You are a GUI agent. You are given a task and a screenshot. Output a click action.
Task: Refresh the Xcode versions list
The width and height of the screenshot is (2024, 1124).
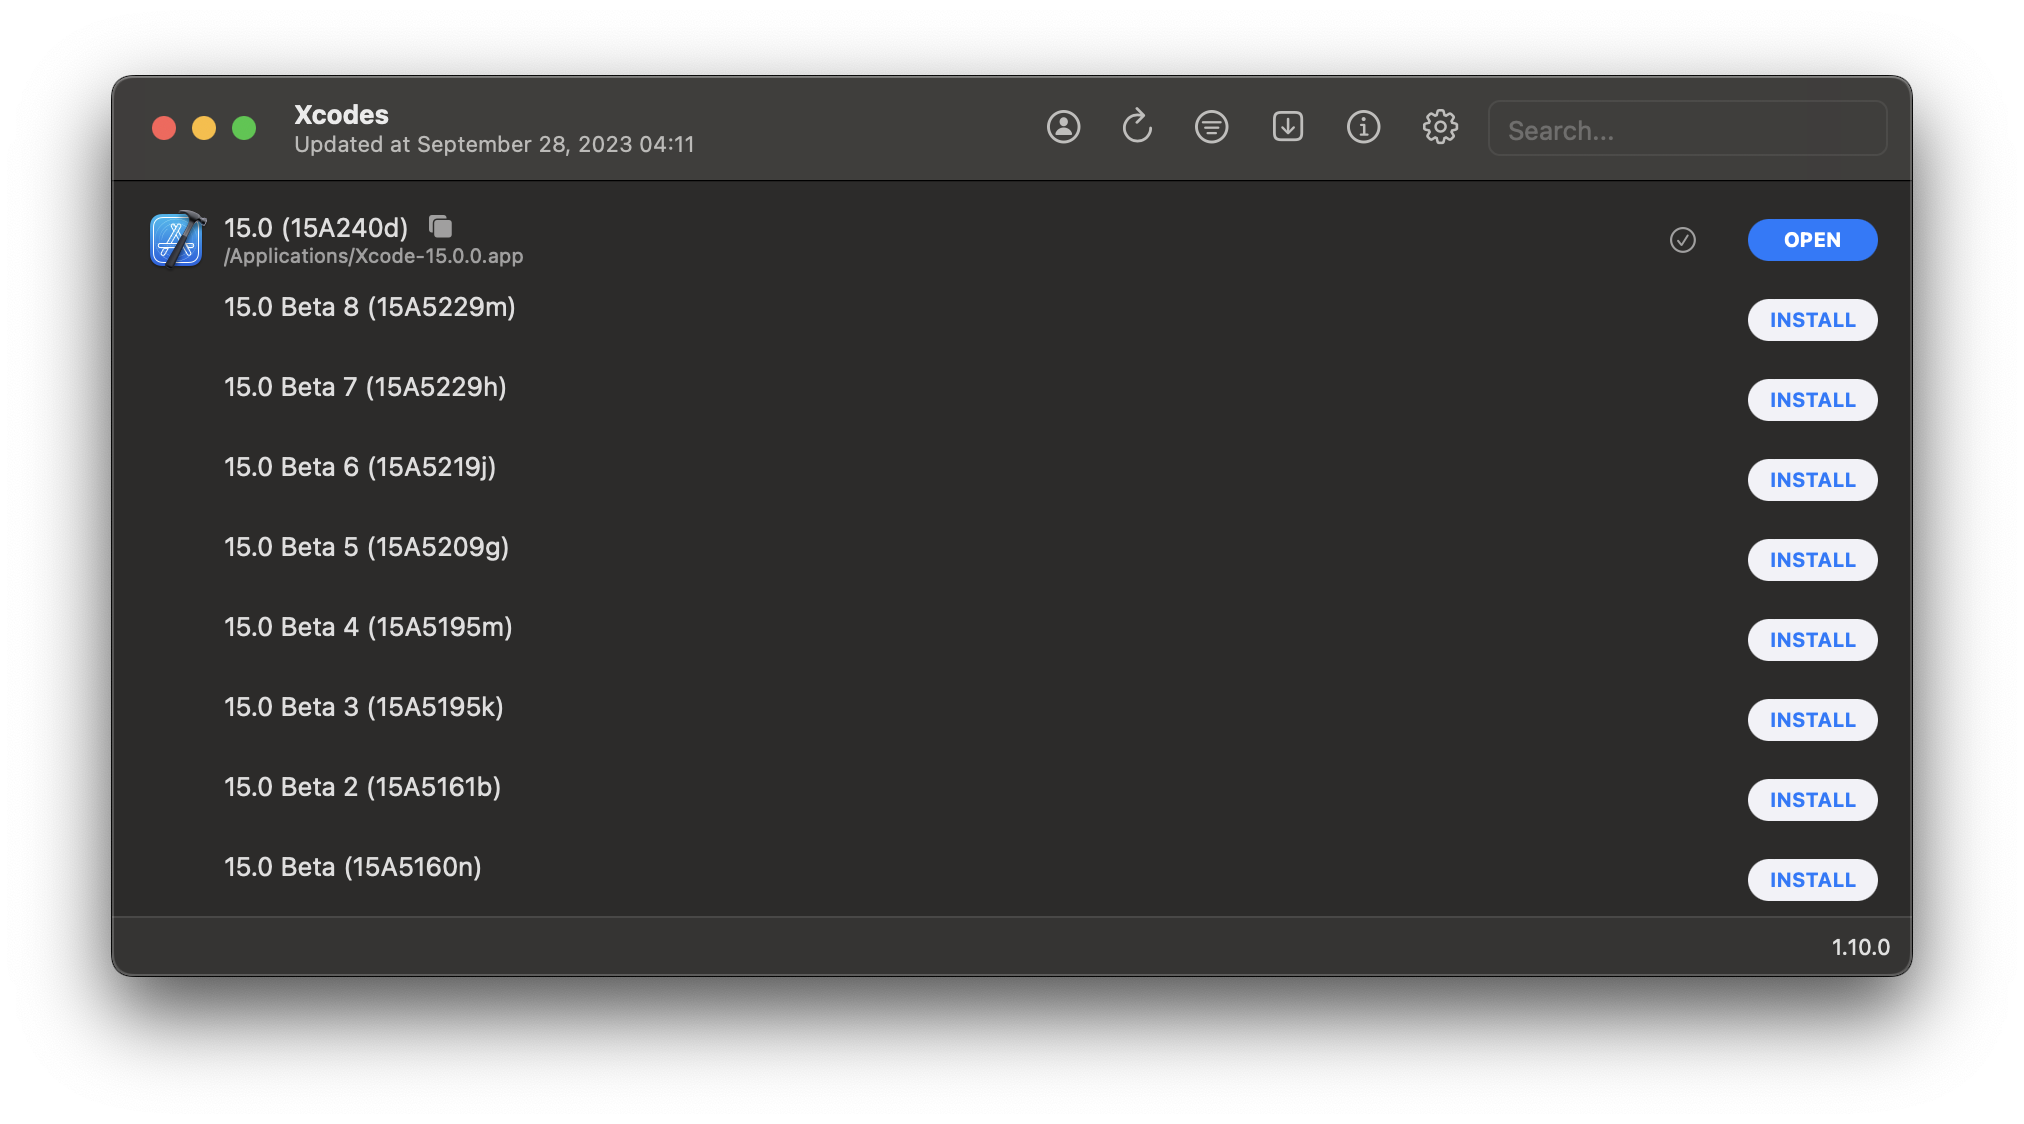pyautogui.click(x=1137, y=127)
